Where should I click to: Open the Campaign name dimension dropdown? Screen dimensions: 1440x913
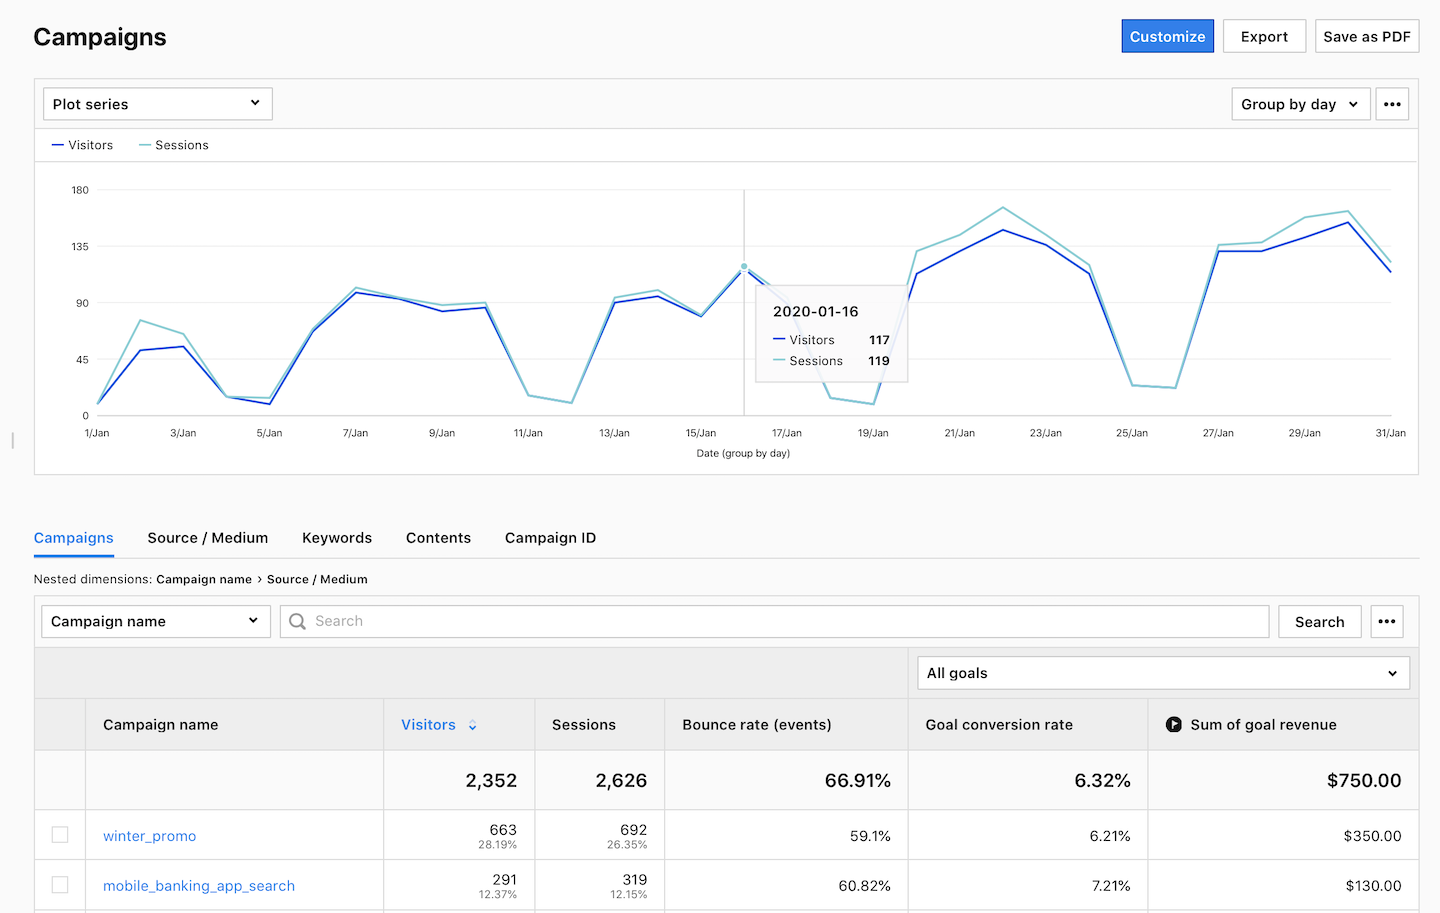click(156, 621)
